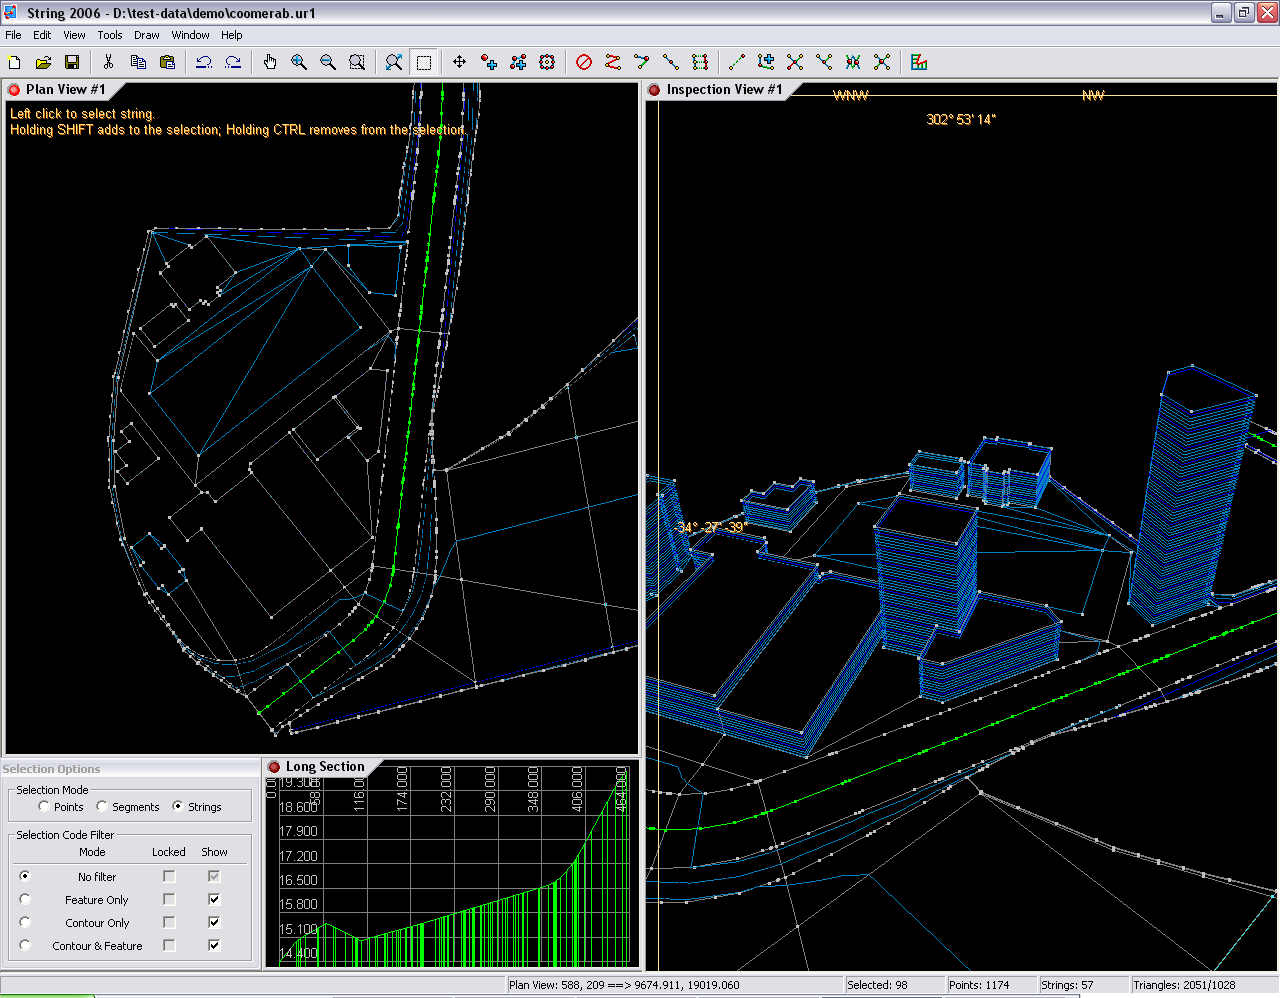Click the Undo arrow icon
This screenshot has width=1280, height=998.
204,62
